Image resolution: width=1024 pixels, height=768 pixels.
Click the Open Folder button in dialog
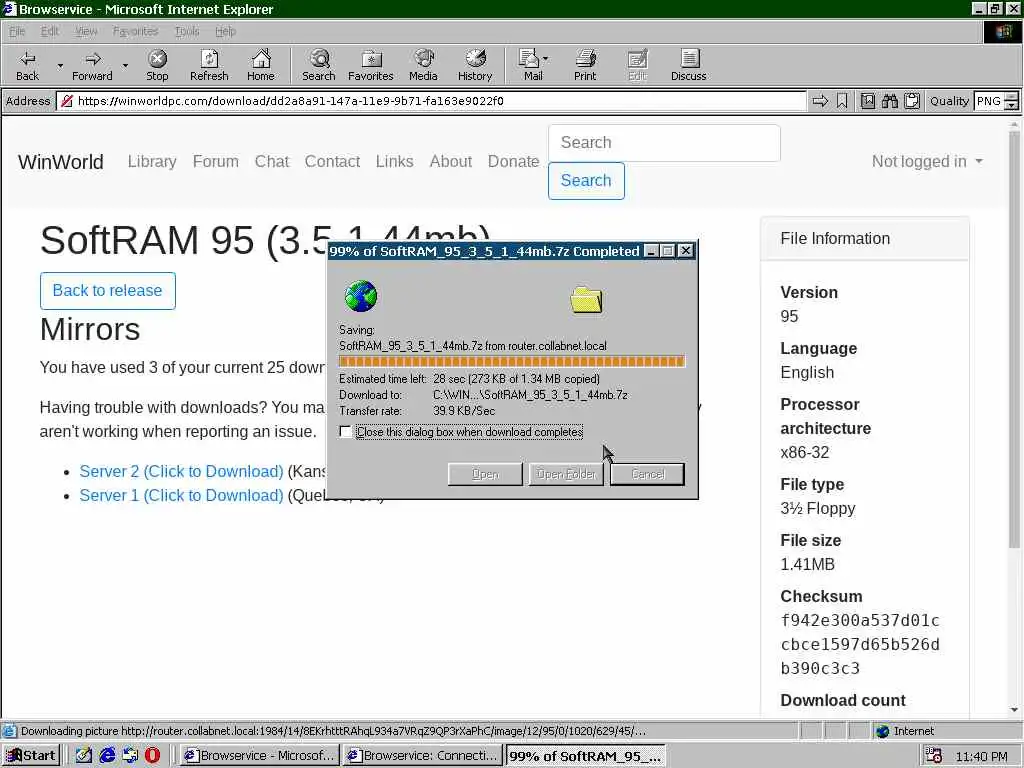click(566, 474)
